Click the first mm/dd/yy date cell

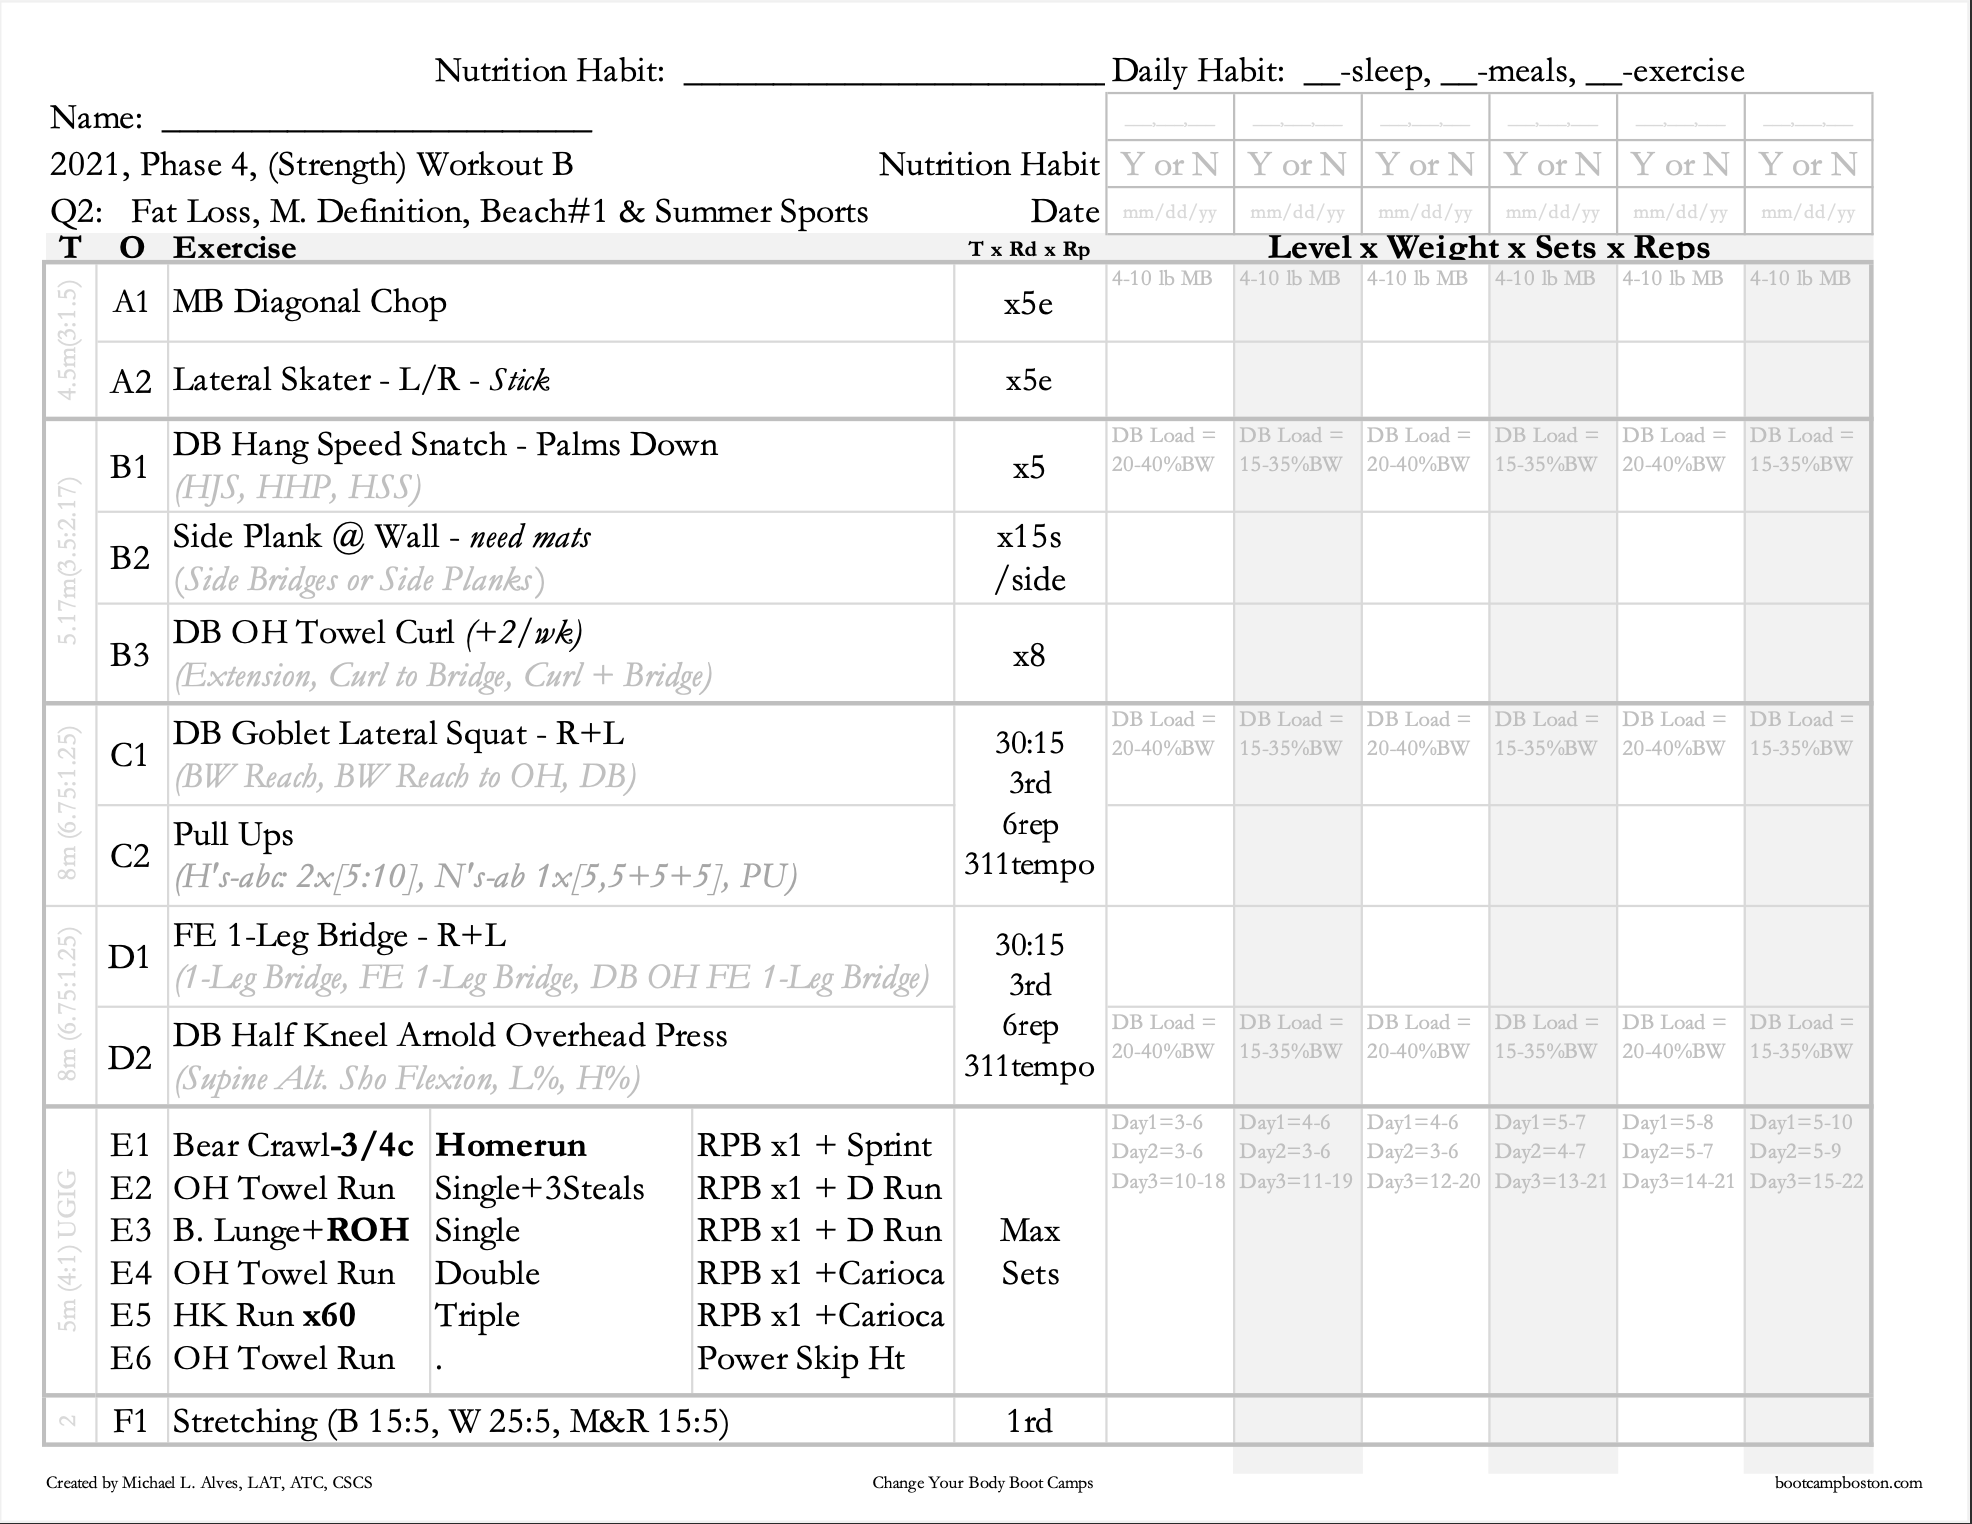(1170, 213)
